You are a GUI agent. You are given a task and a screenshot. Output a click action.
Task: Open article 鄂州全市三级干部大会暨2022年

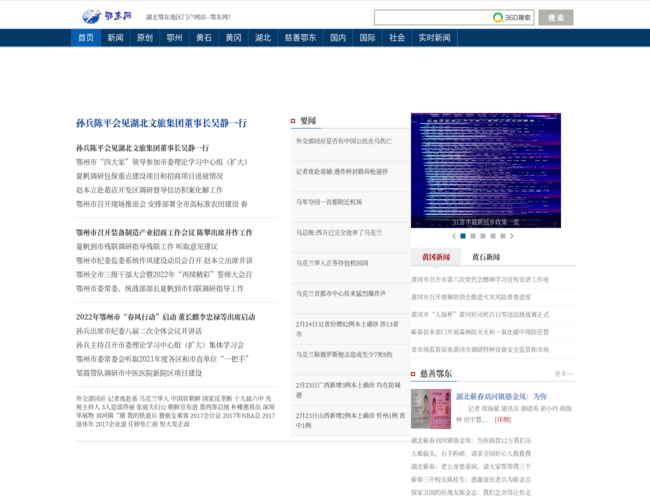[x=164, y=274]
